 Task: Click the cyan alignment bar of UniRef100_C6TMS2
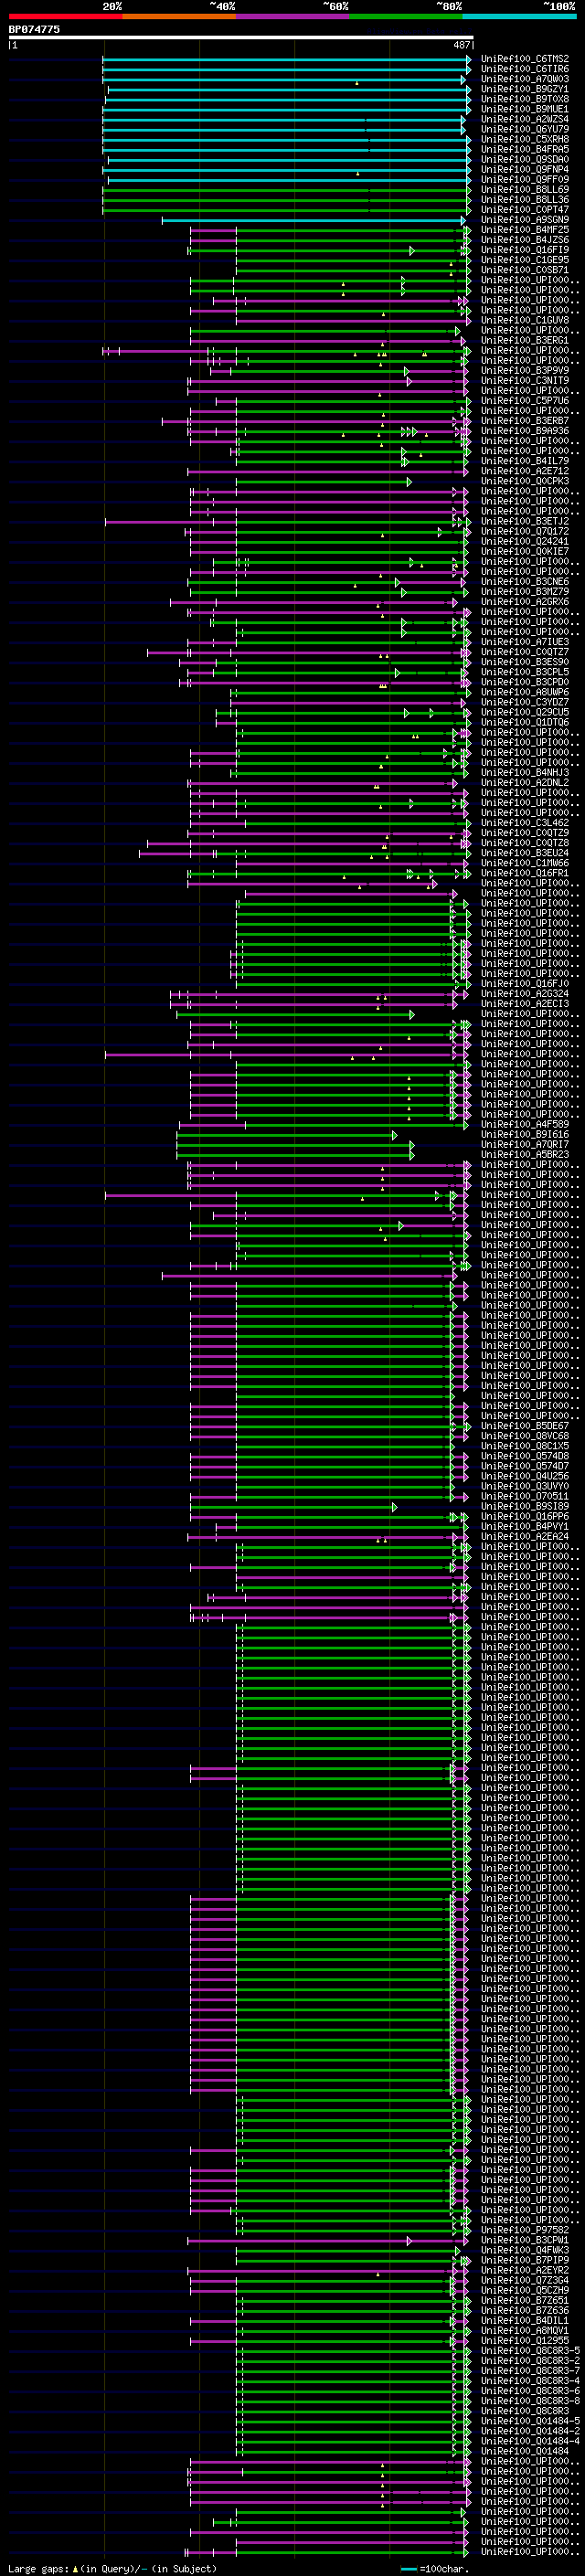click(286, 59)
